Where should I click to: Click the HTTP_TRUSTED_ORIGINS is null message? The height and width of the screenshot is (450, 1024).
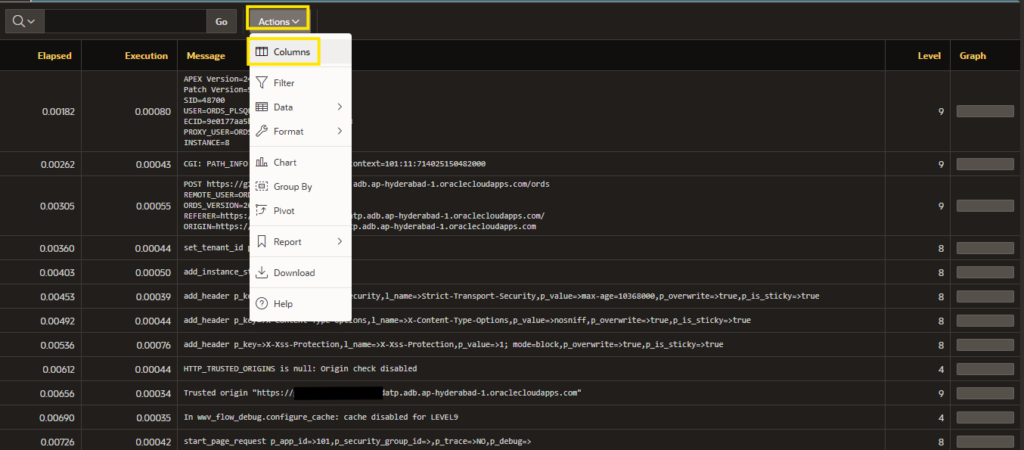click(x=300, y=369)
